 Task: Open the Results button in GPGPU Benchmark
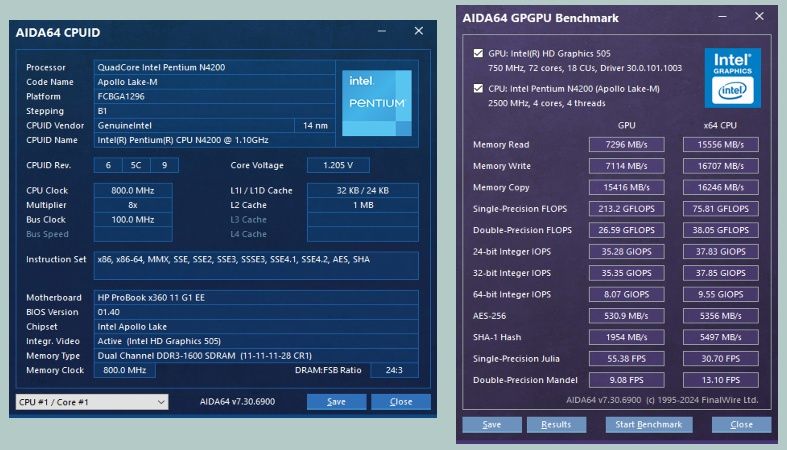(x=556, y=424)
